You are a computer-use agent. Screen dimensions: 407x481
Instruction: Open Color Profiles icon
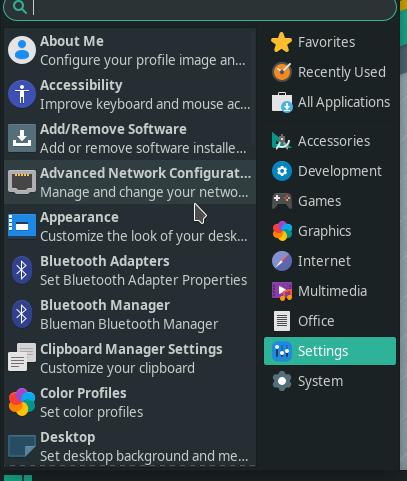coord(22,402)
